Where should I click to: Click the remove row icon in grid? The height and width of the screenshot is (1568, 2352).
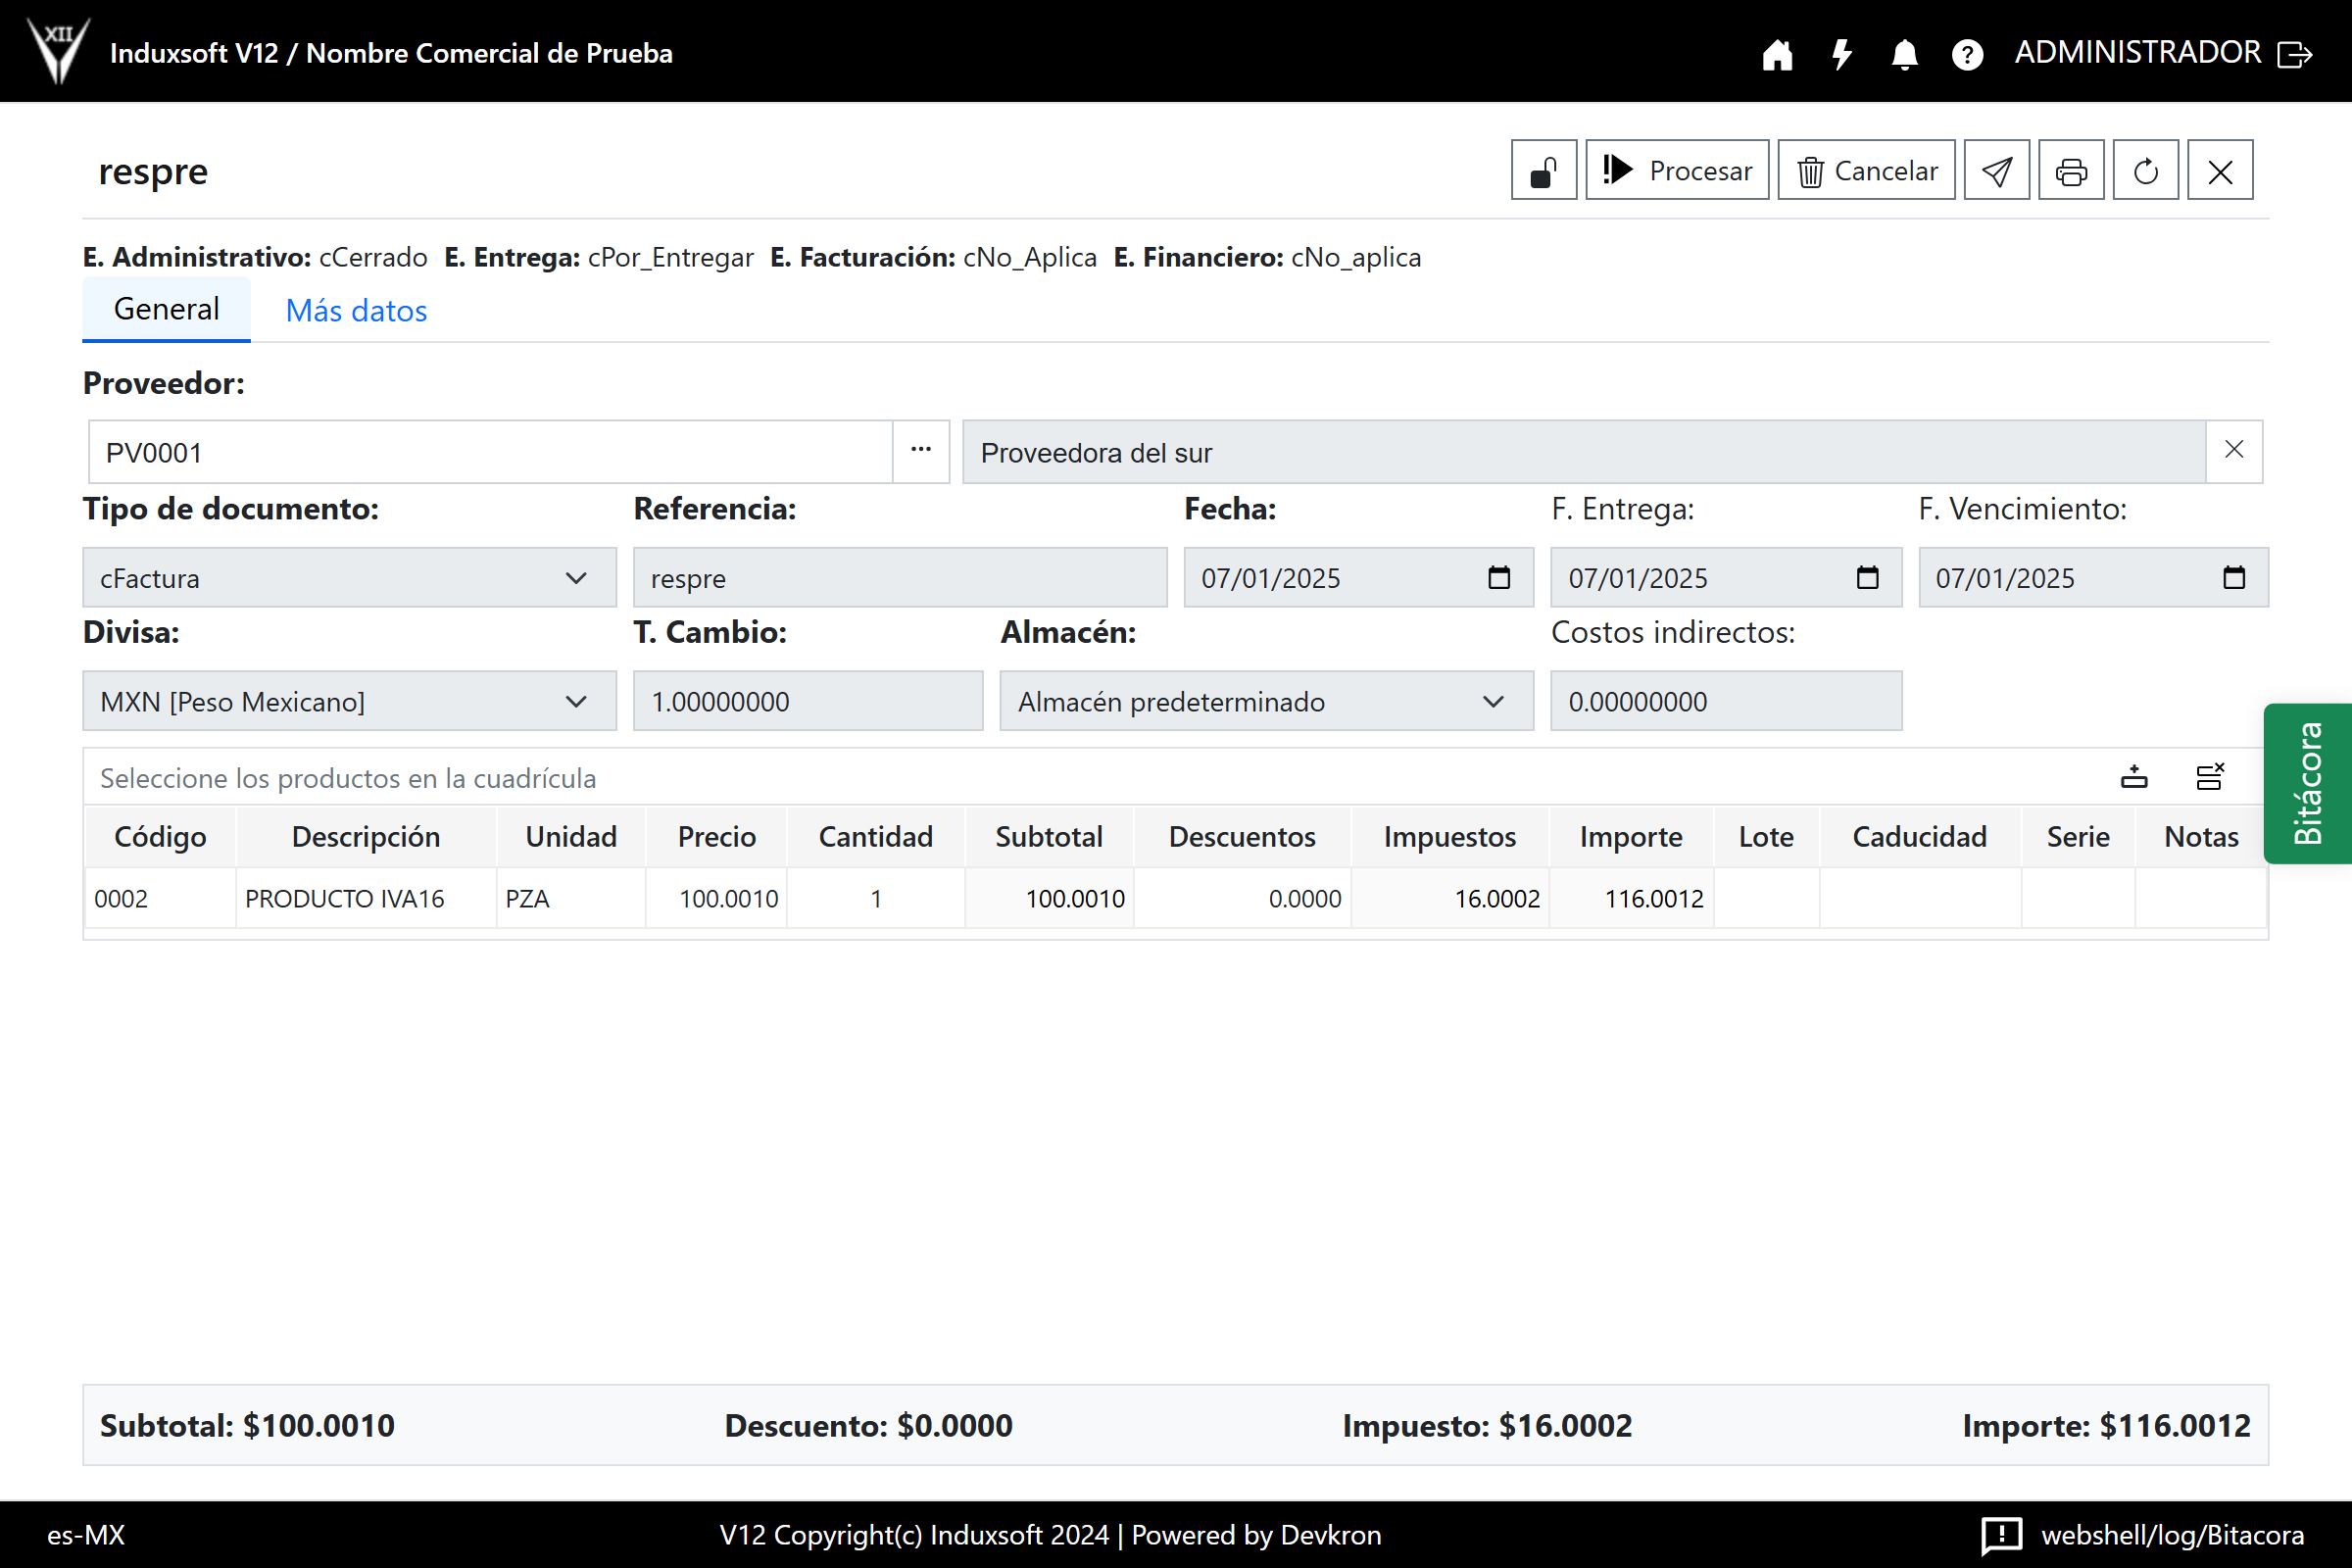[2209, 777]
